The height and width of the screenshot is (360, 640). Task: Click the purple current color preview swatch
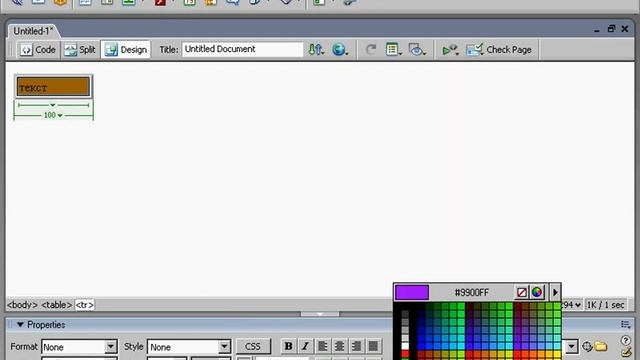[x=412, y=292]
